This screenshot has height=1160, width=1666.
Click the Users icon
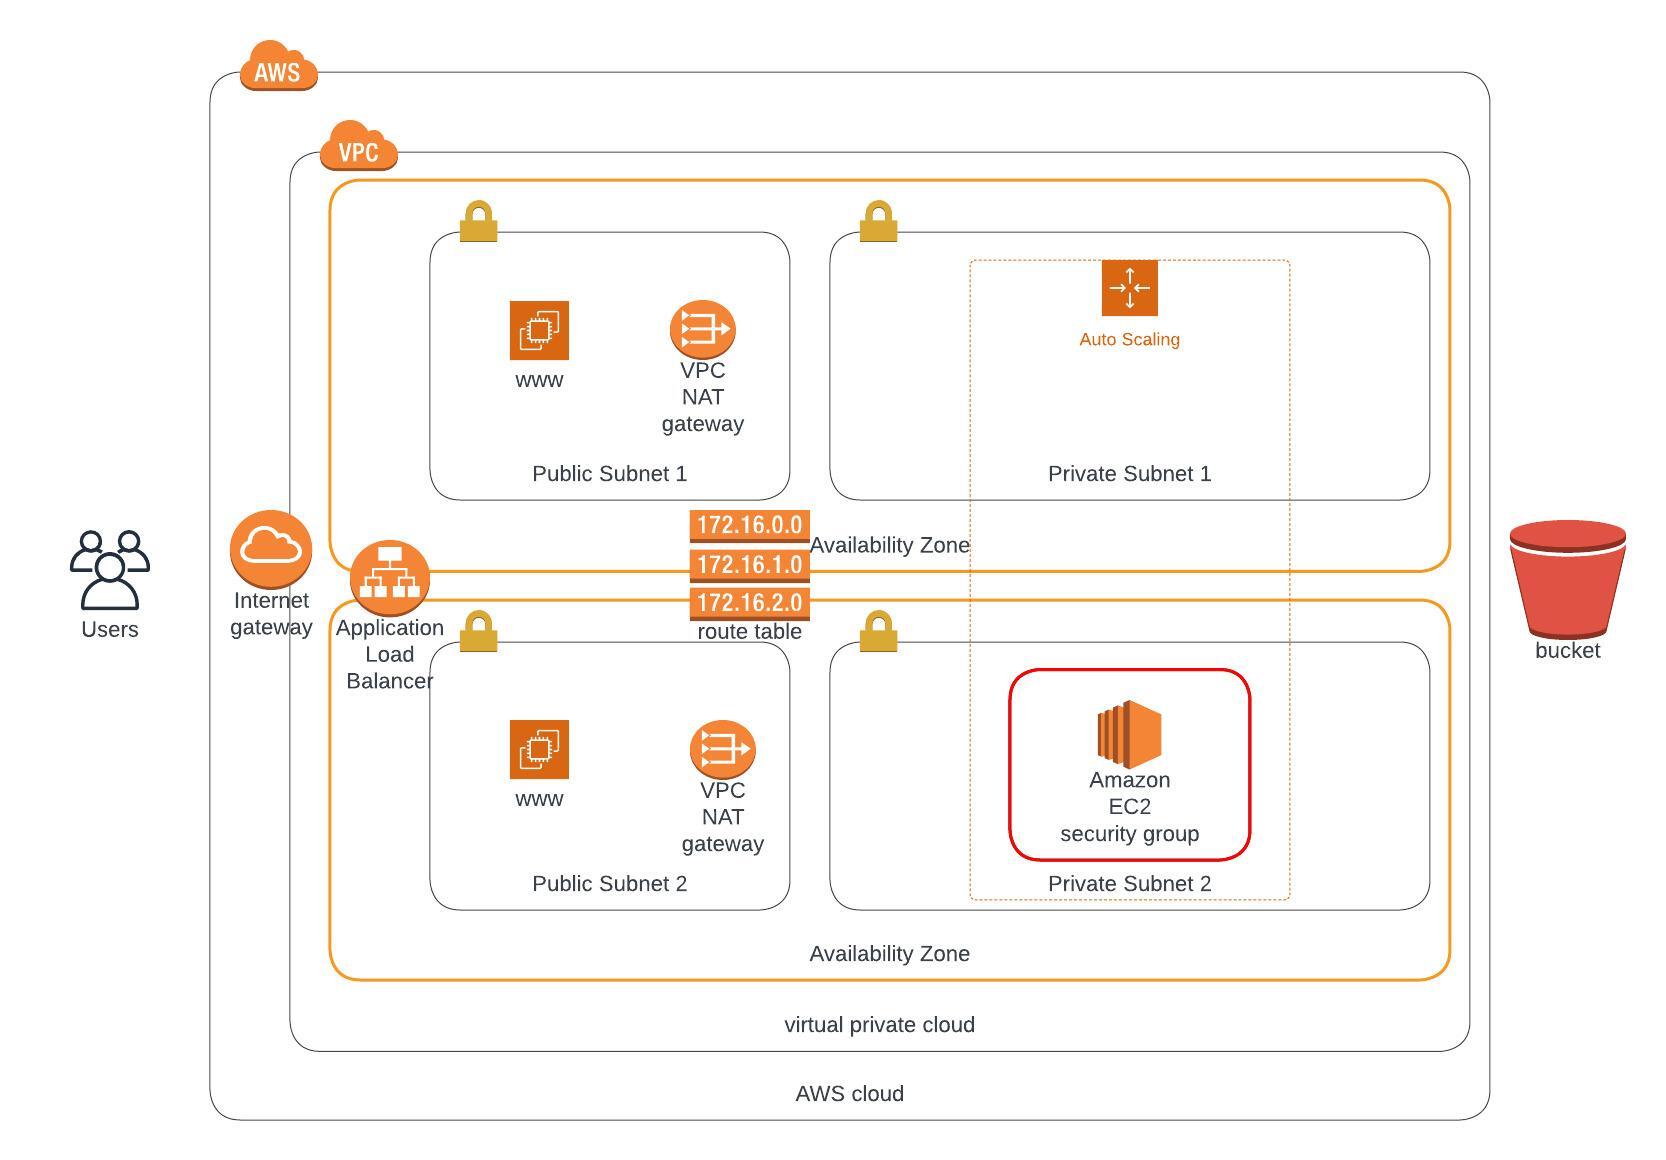110,569
